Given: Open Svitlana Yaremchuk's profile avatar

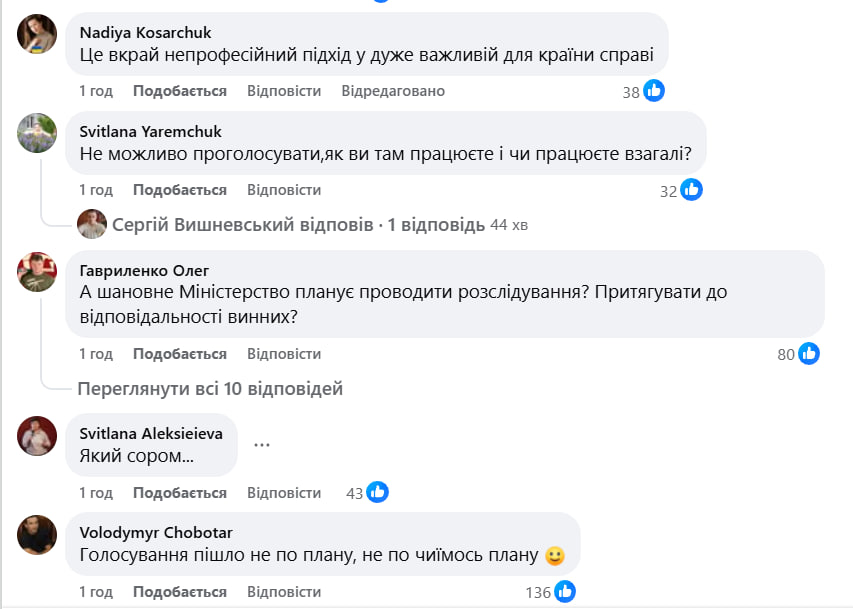Looking at the screenshot, I should (37, 133).
